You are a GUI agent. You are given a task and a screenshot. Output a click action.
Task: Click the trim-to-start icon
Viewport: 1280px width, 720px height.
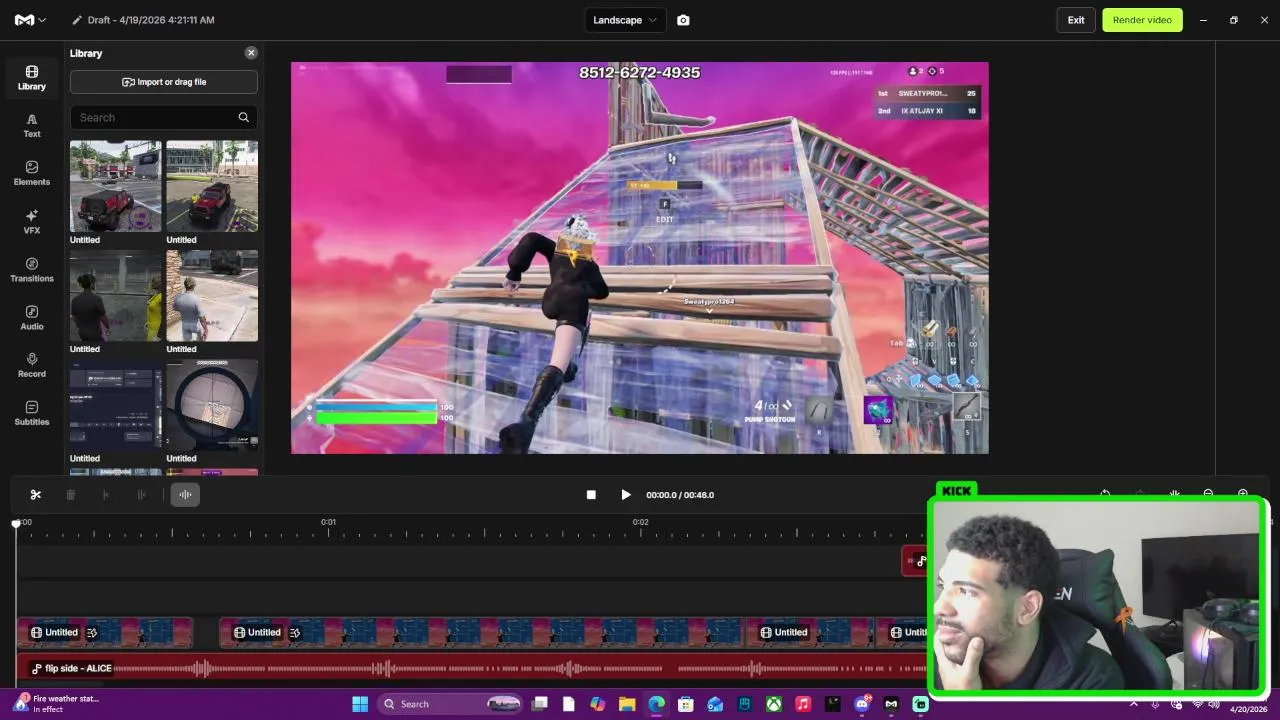[x=106, y=495]
